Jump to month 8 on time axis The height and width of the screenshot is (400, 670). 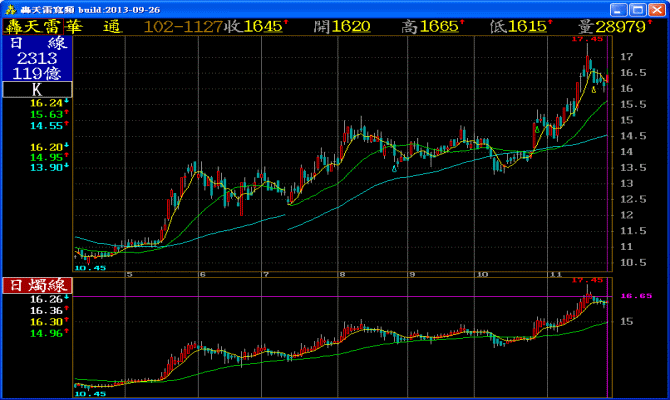(x=342, y=274)
